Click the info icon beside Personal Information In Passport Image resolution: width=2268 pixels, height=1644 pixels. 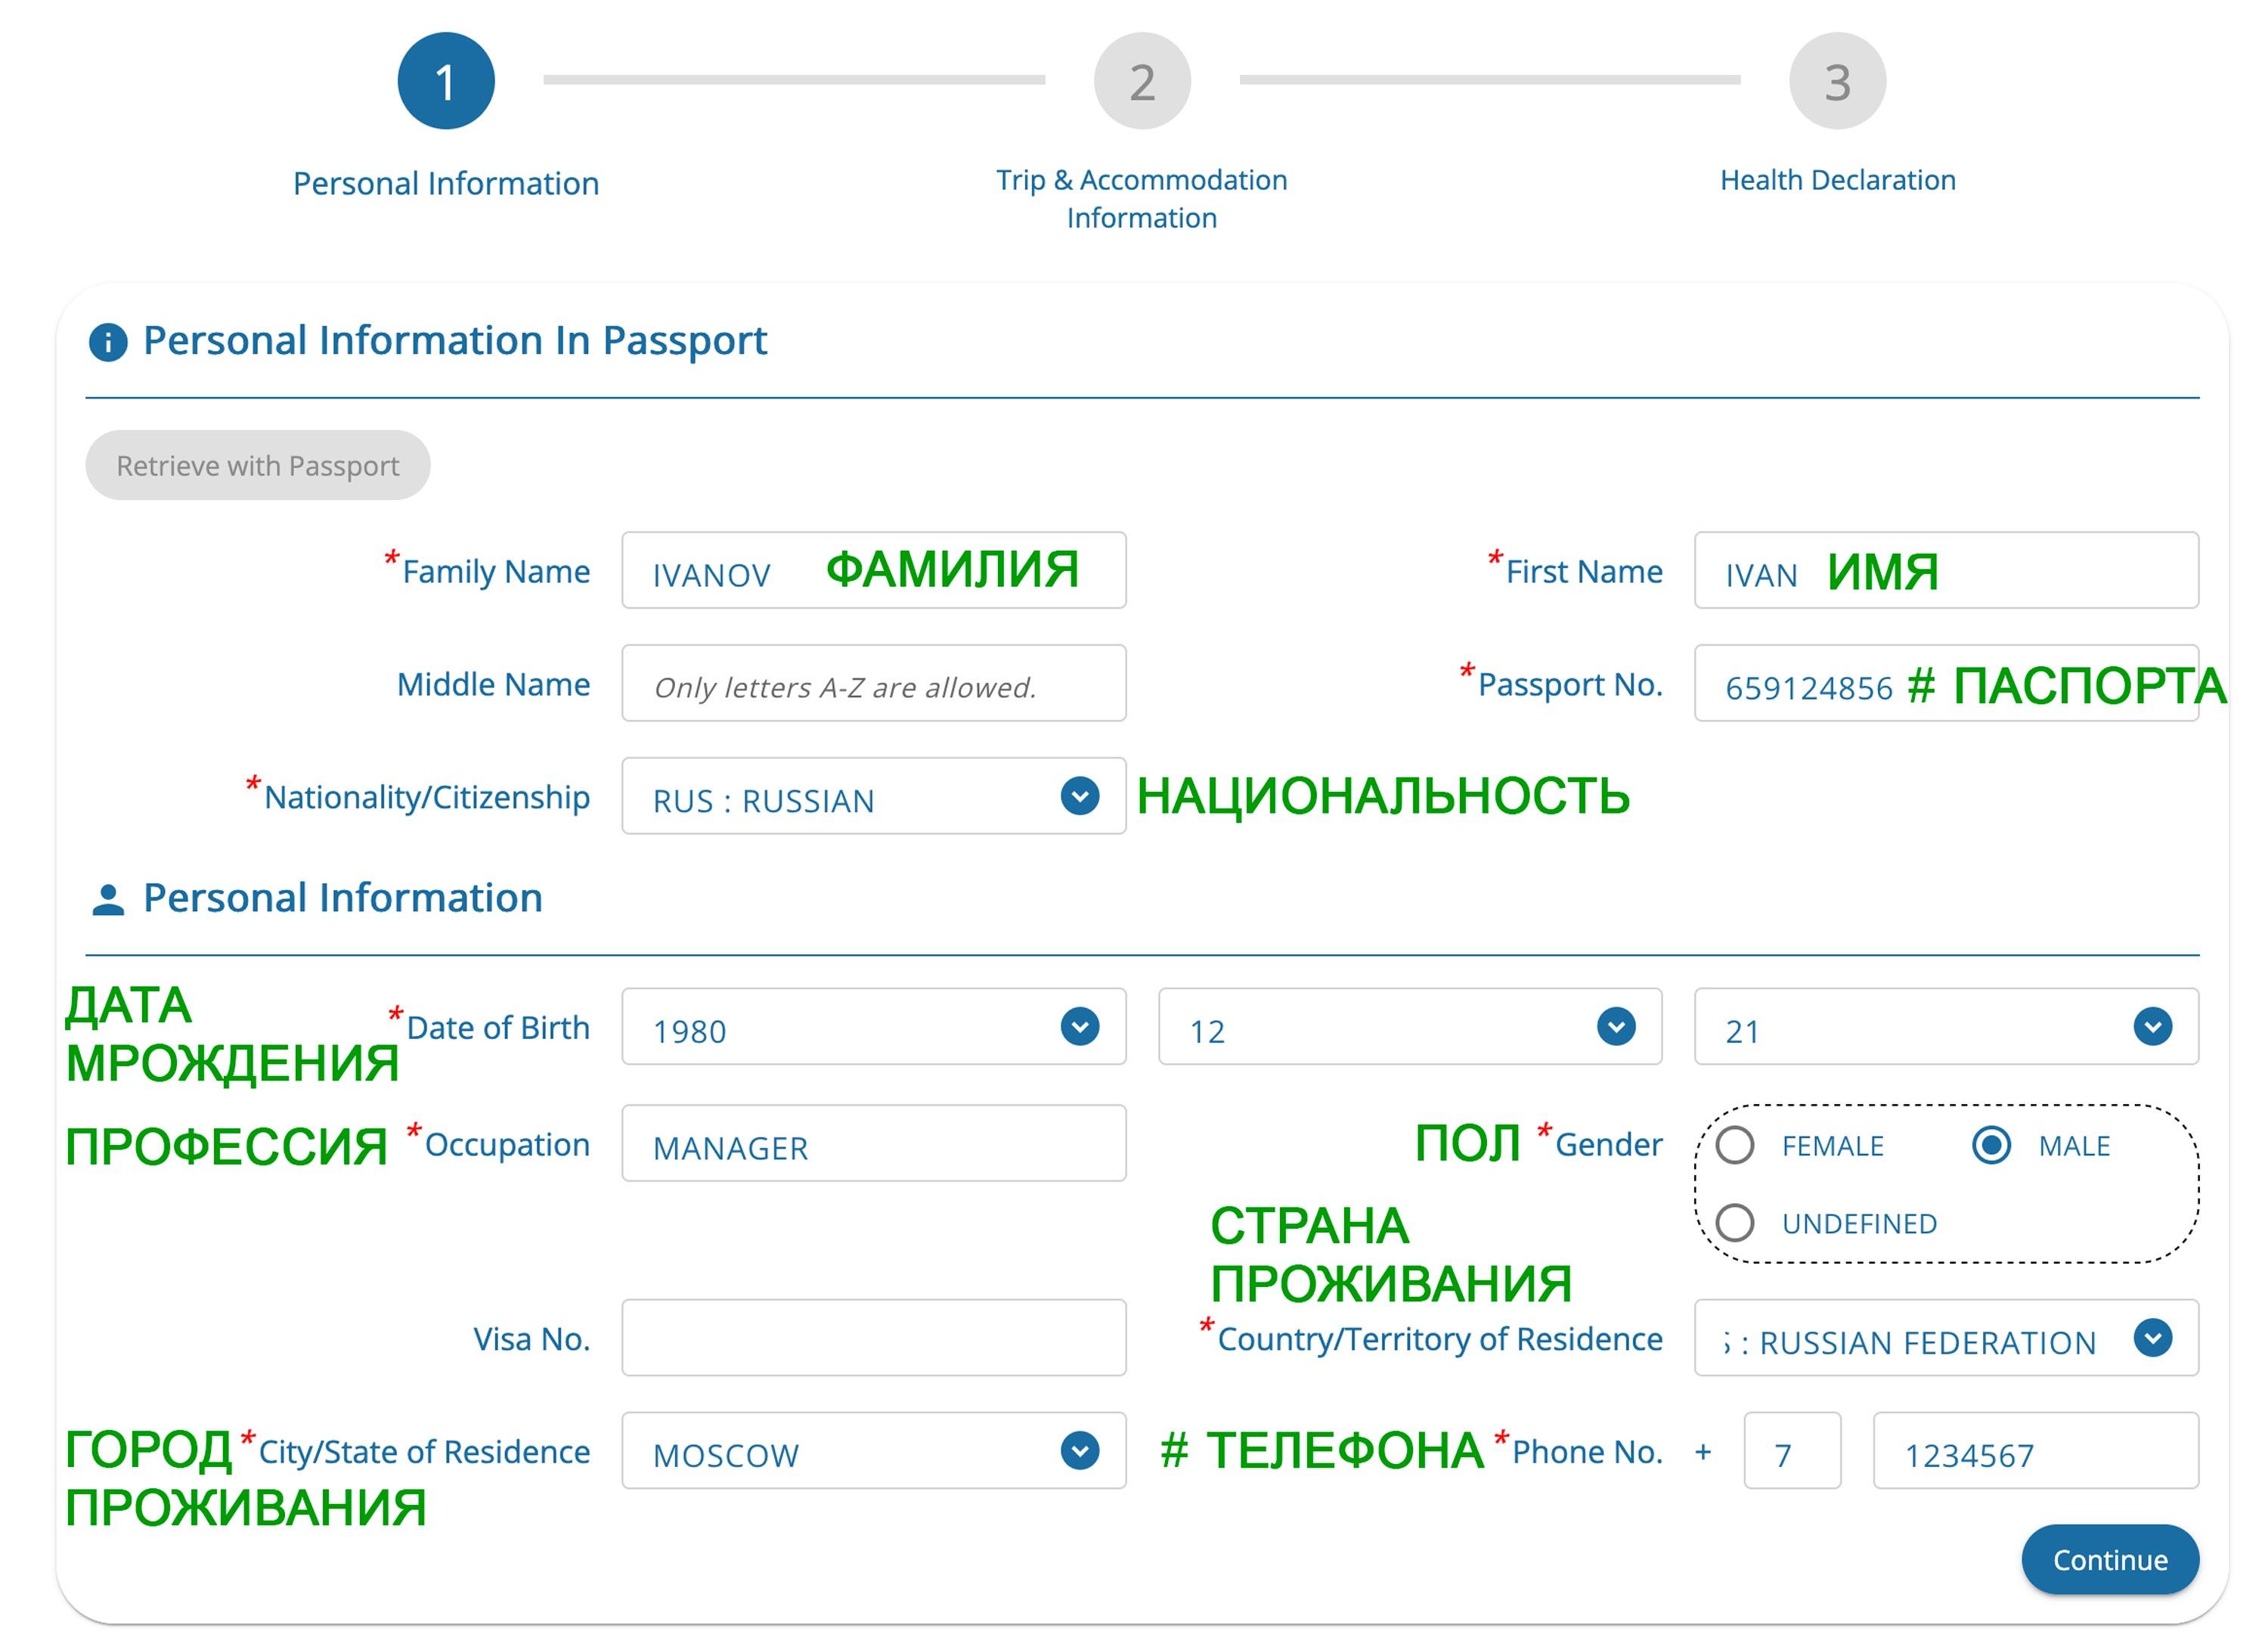[108, 342]
